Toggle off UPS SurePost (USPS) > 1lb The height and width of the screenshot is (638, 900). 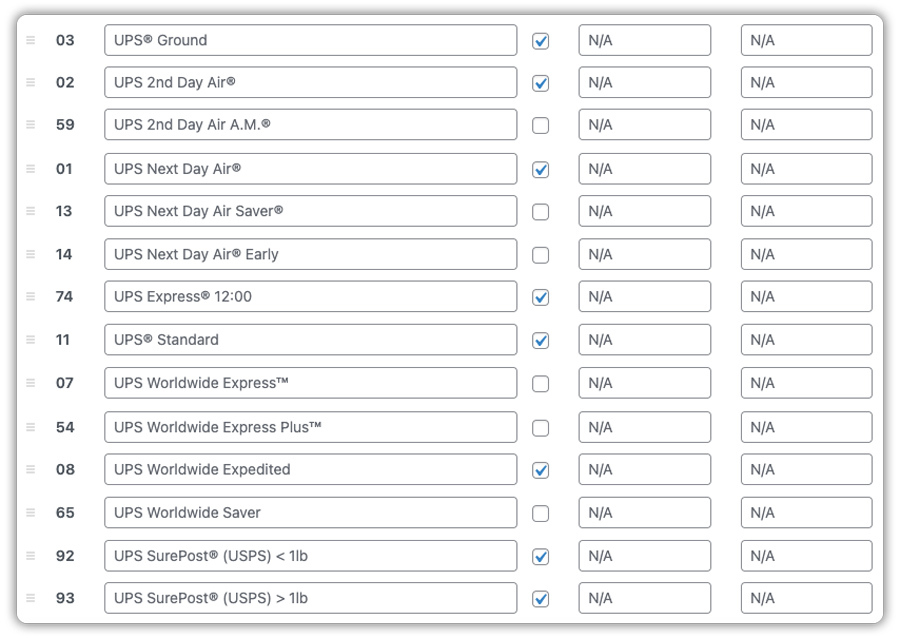pos(540,599)
